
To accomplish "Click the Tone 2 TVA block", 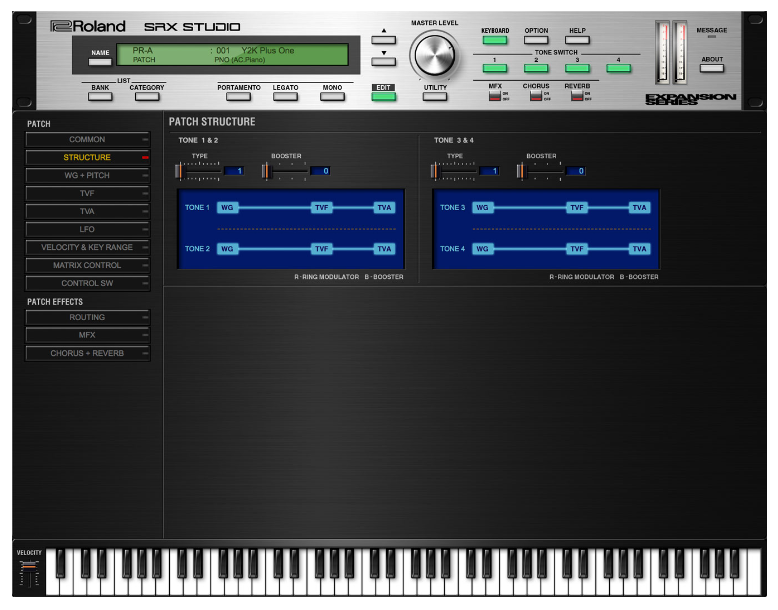I will coord(385,249).
